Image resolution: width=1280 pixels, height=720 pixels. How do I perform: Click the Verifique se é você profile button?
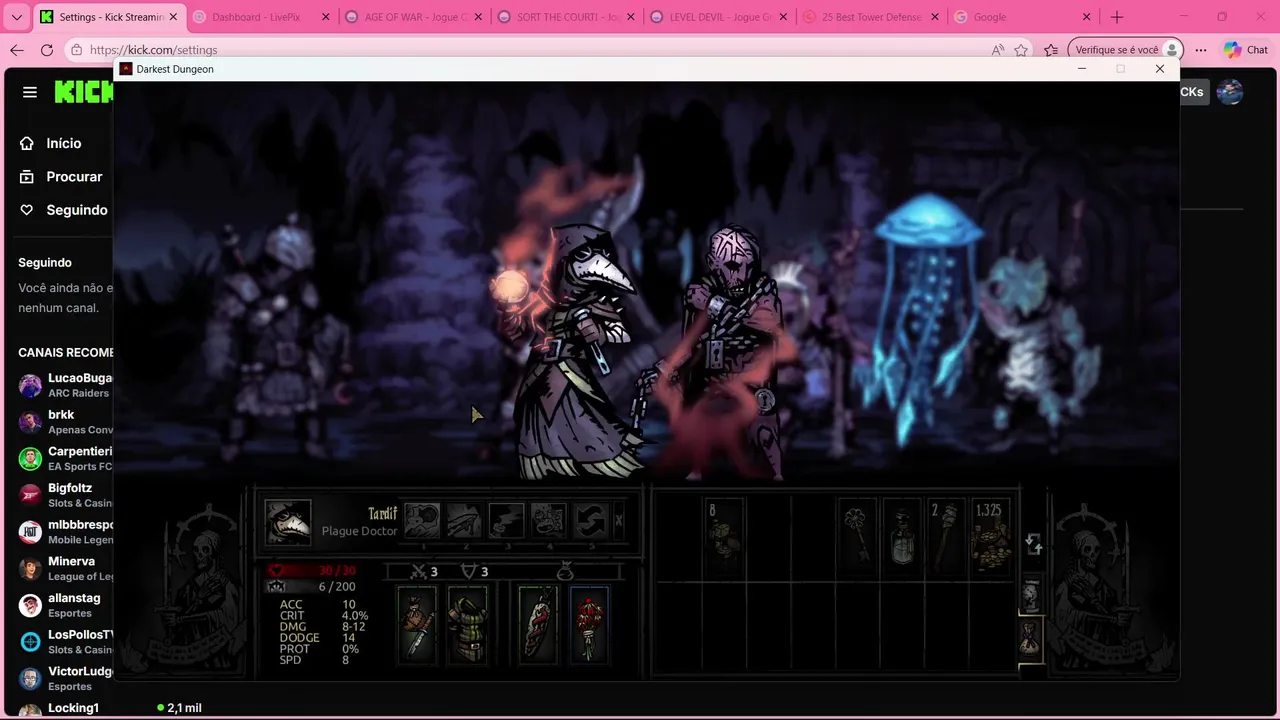(1126, 50)
